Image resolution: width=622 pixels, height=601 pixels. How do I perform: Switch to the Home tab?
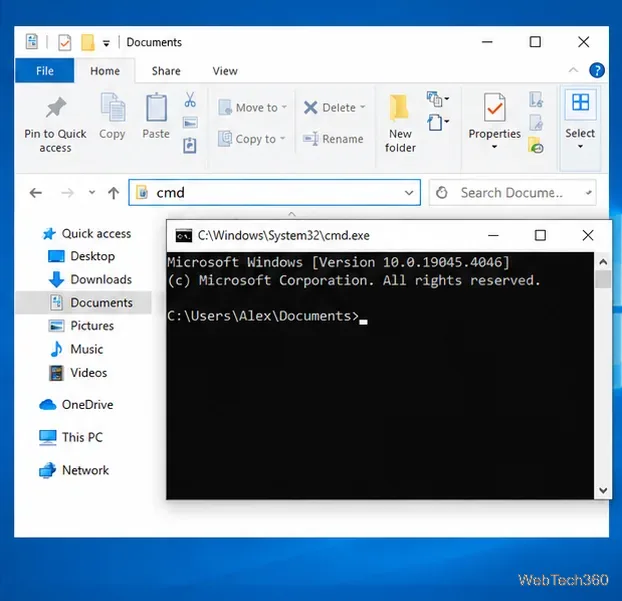[x=105, y=71]
